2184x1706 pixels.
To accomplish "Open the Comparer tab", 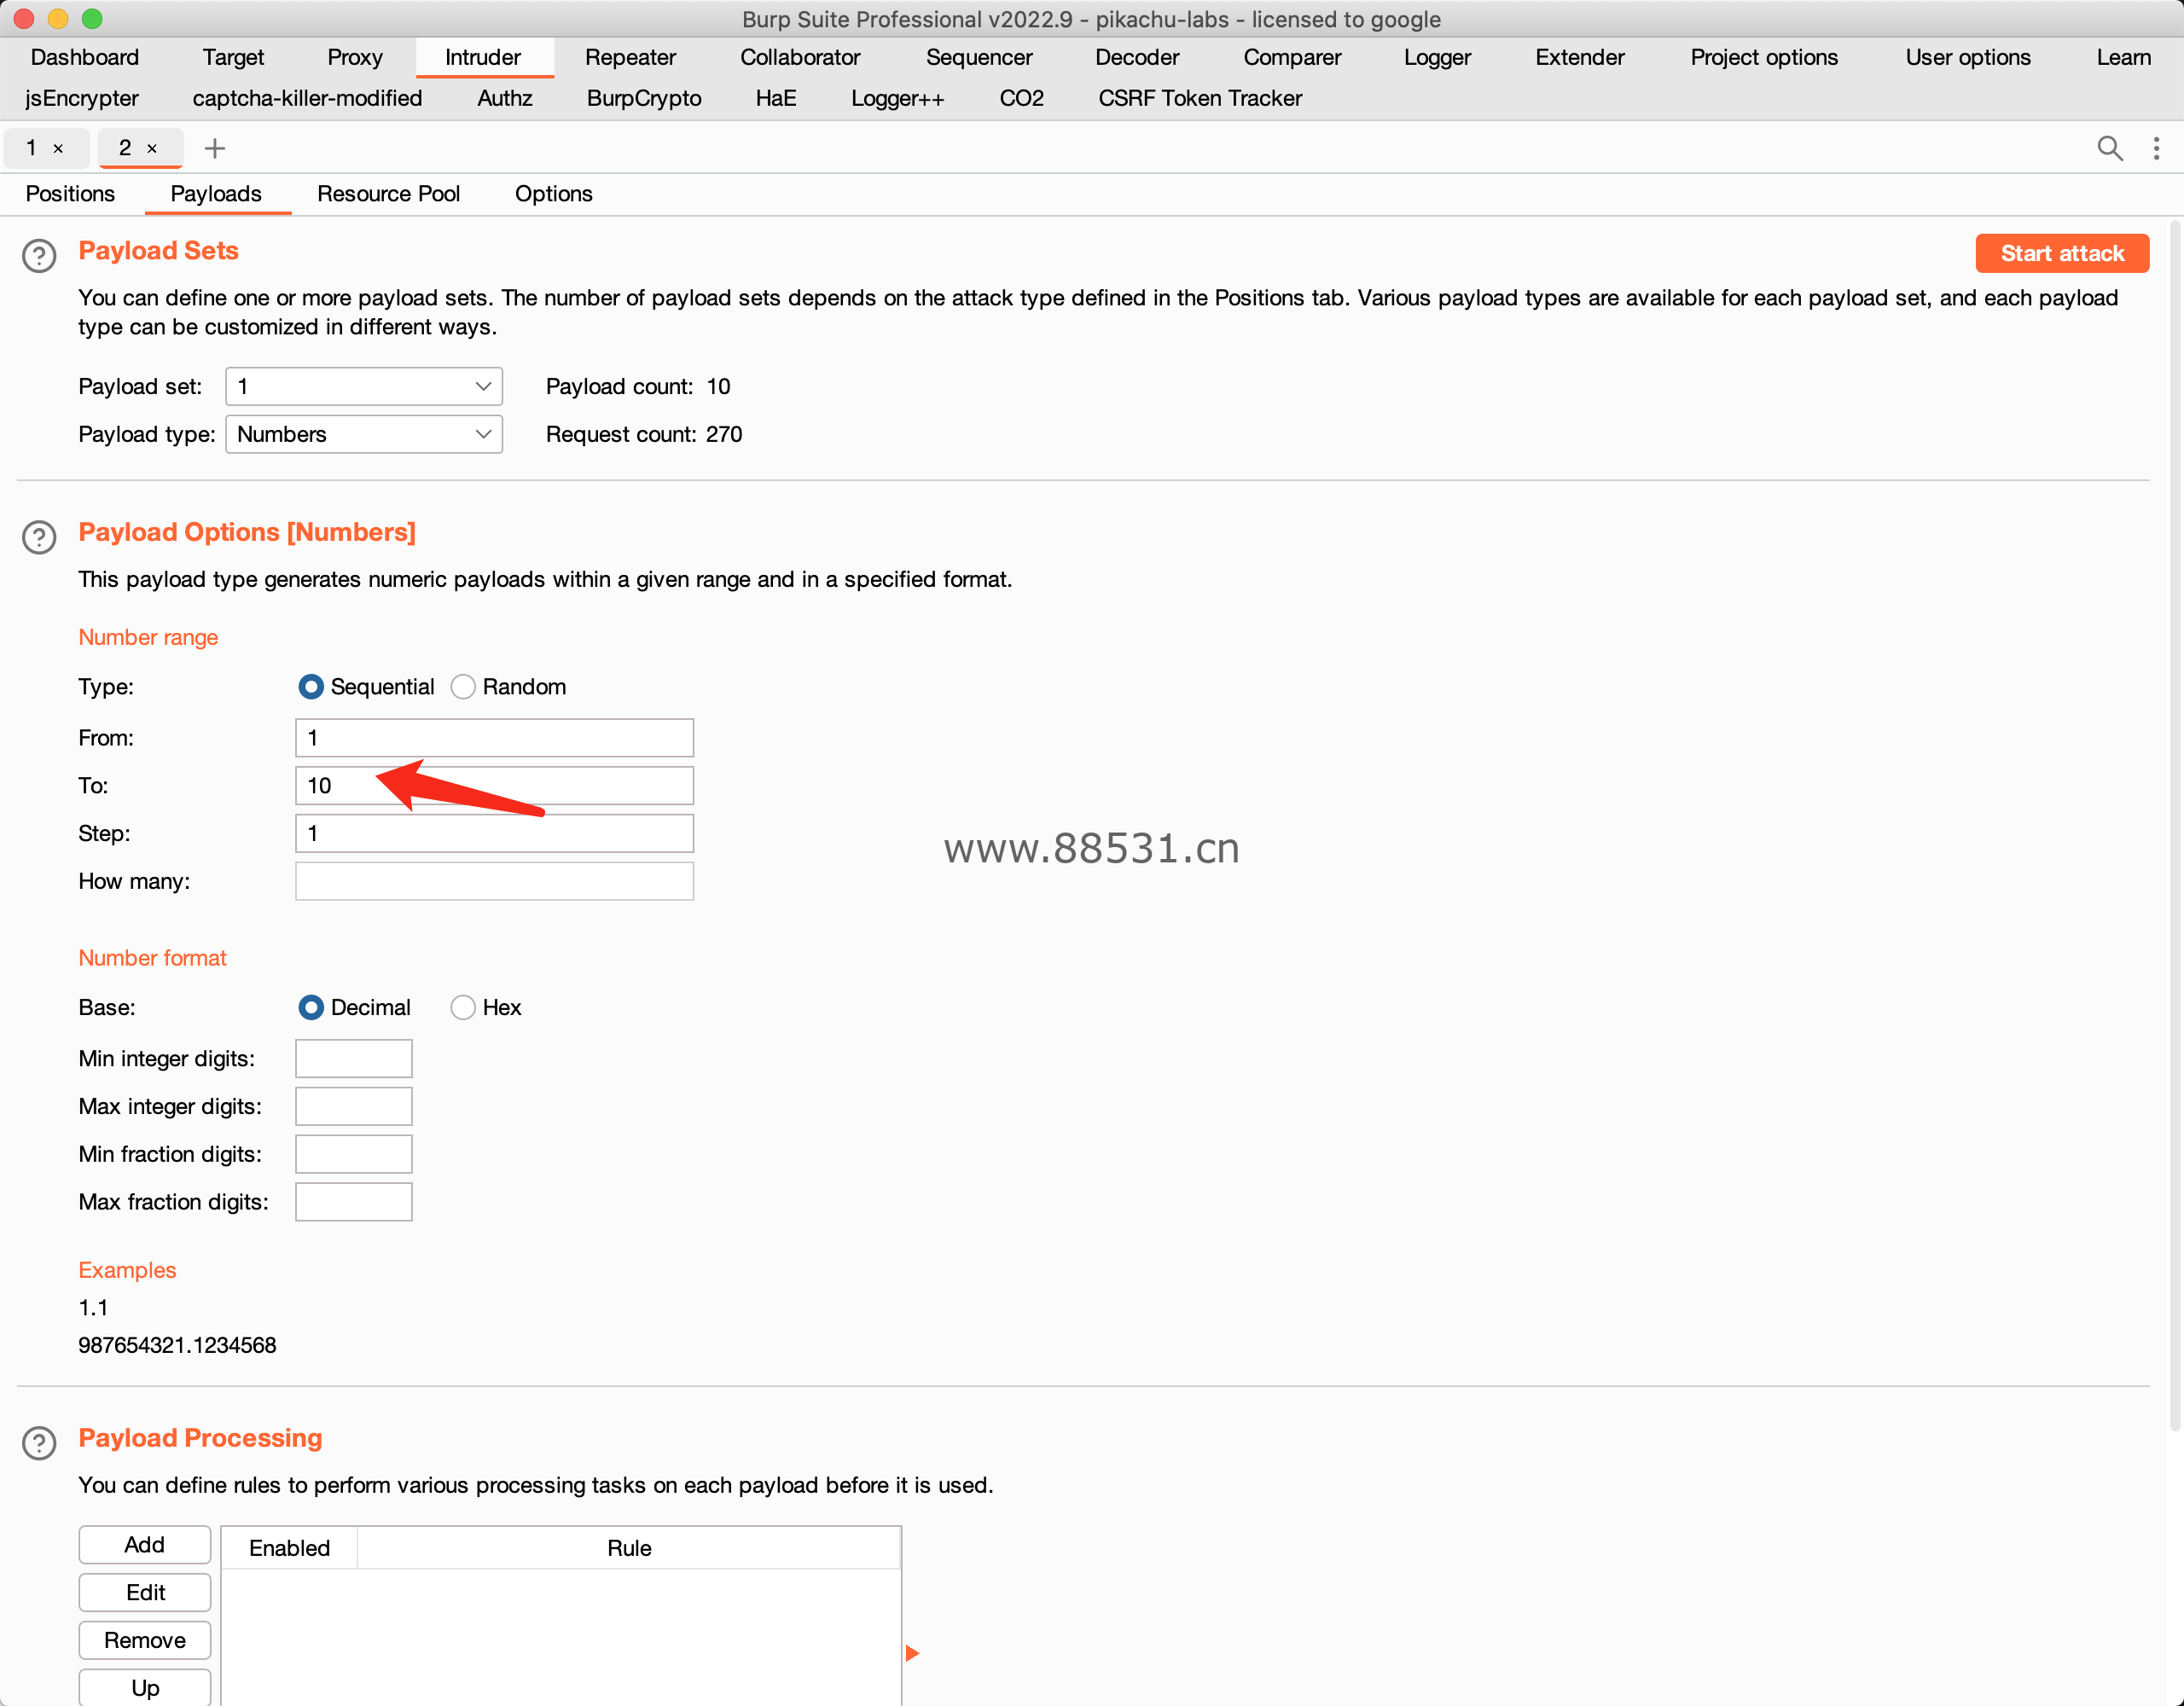I will [x=1292, y=57].
